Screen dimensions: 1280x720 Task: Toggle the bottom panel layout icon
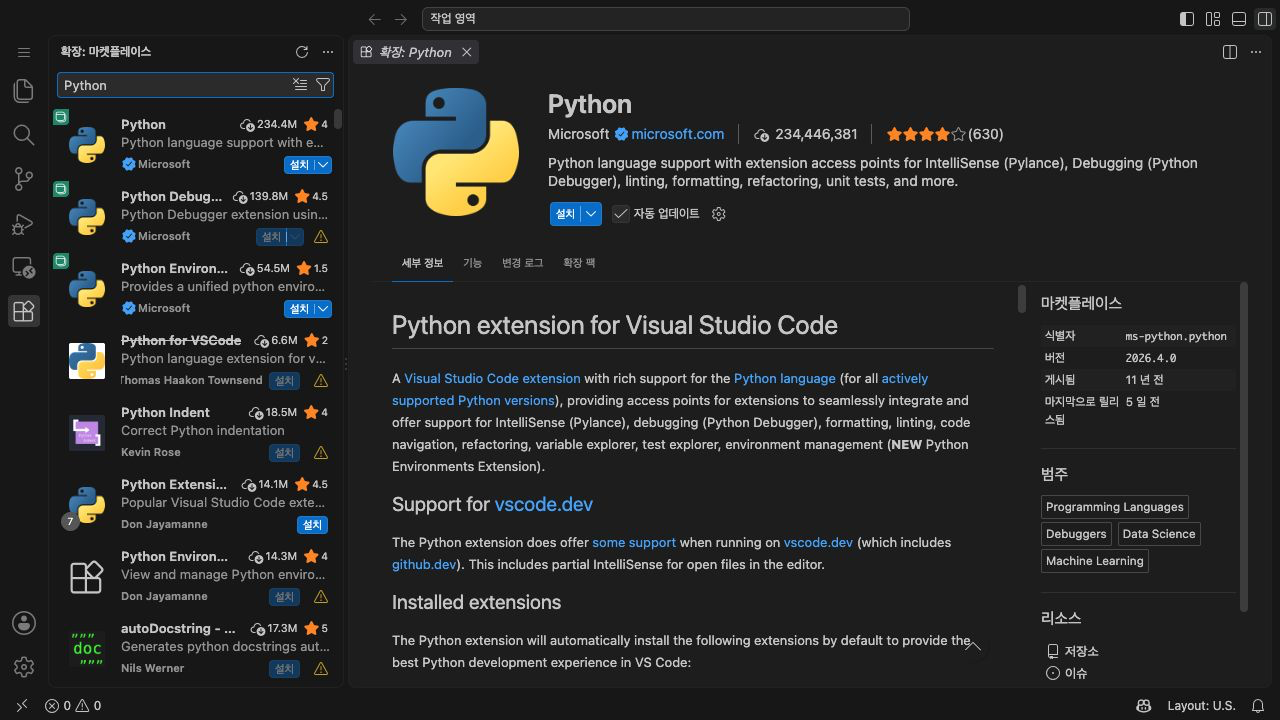(1239, 19)
